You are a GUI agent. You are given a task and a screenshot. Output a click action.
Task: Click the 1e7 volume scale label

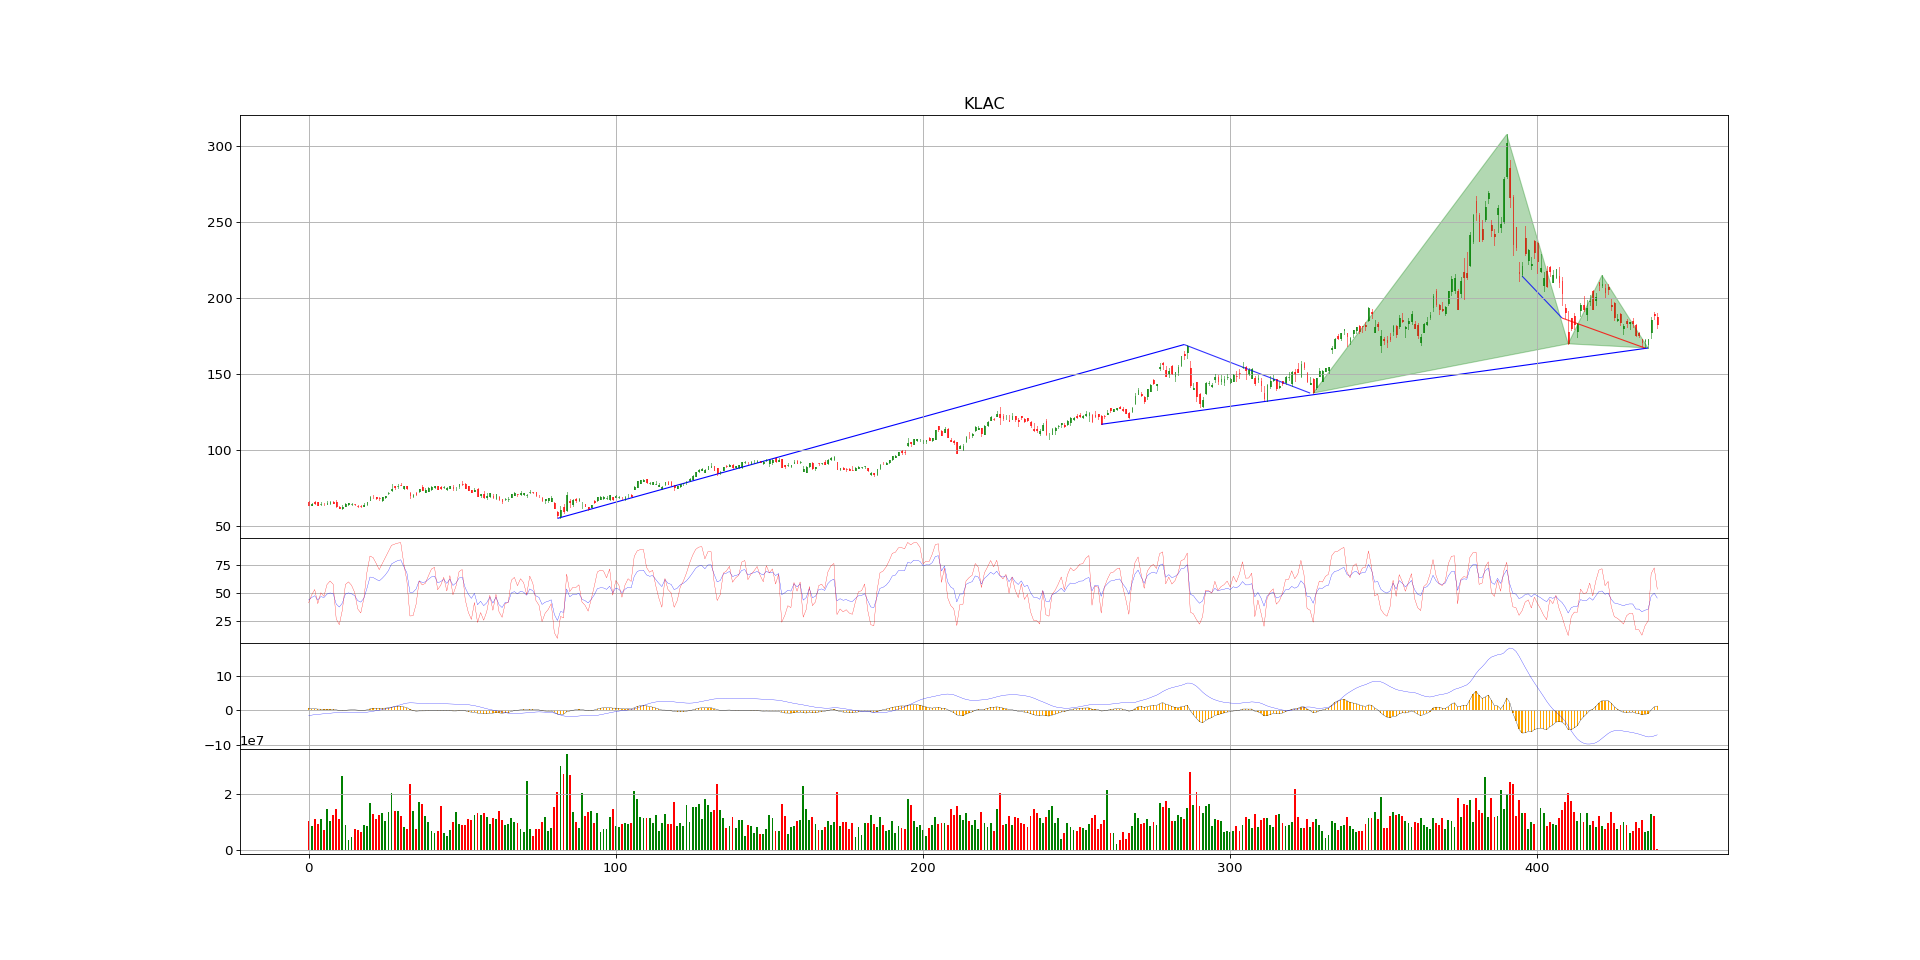click(x=252, y=741)
